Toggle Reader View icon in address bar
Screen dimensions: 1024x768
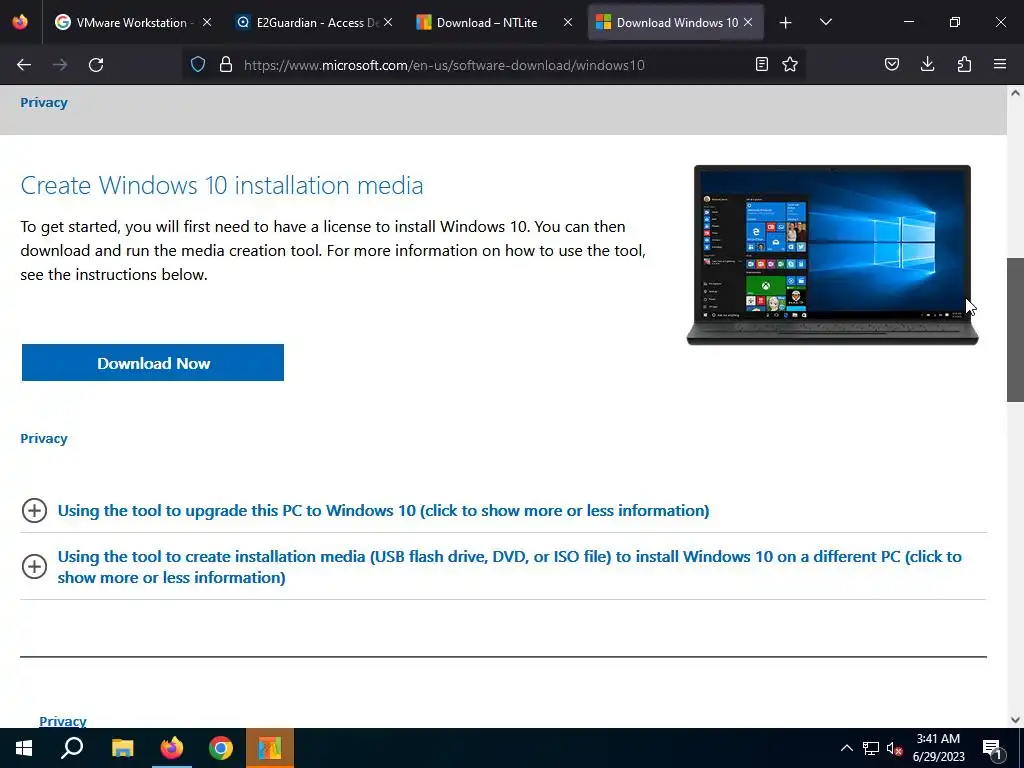(x=761, y=65)
